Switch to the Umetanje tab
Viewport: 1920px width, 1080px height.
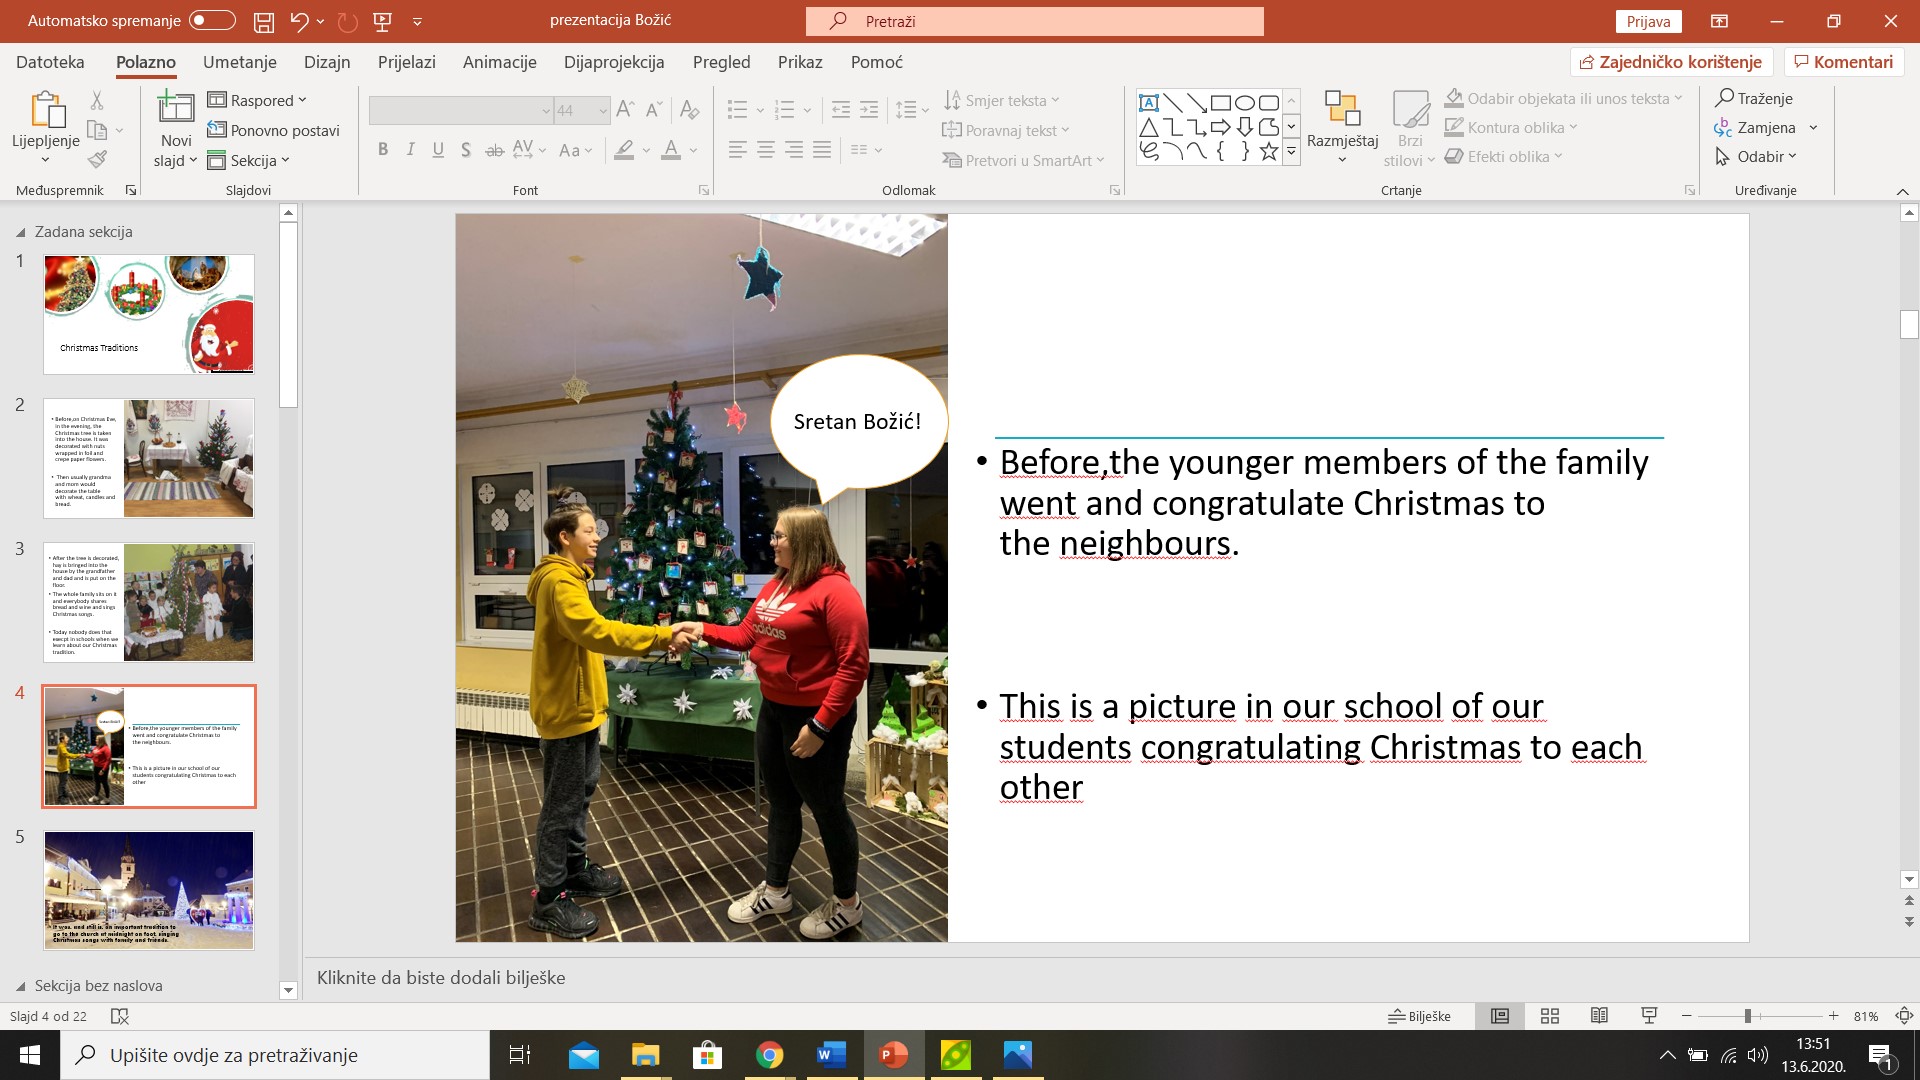[240, 62]
